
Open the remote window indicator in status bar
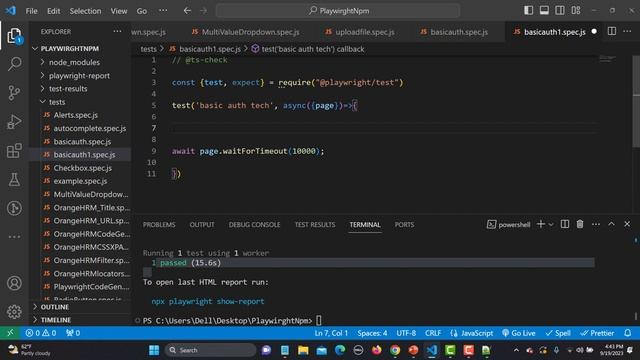pyautogui.click(x=10, y=333)
